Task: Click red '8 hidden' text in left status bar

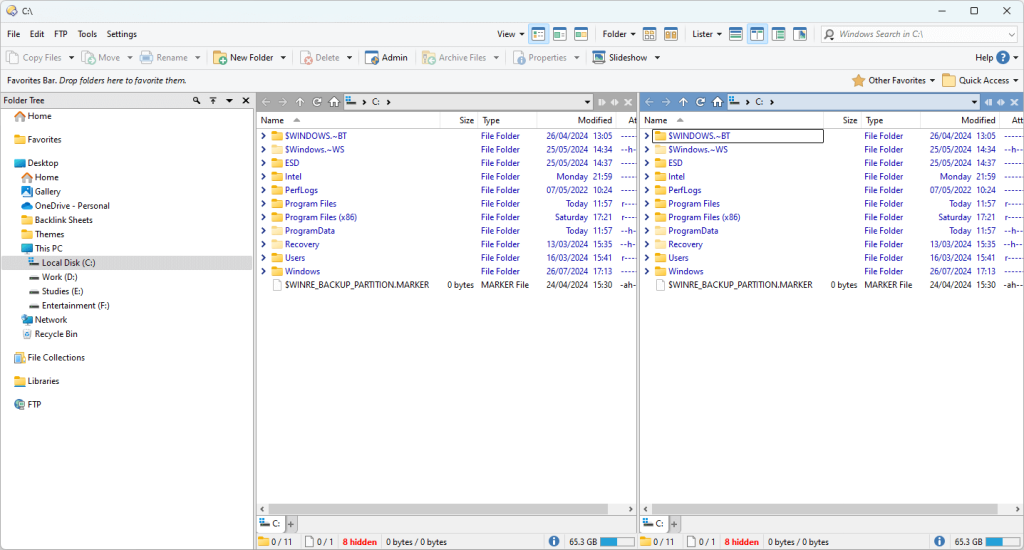Action: [x=359, y=541]
